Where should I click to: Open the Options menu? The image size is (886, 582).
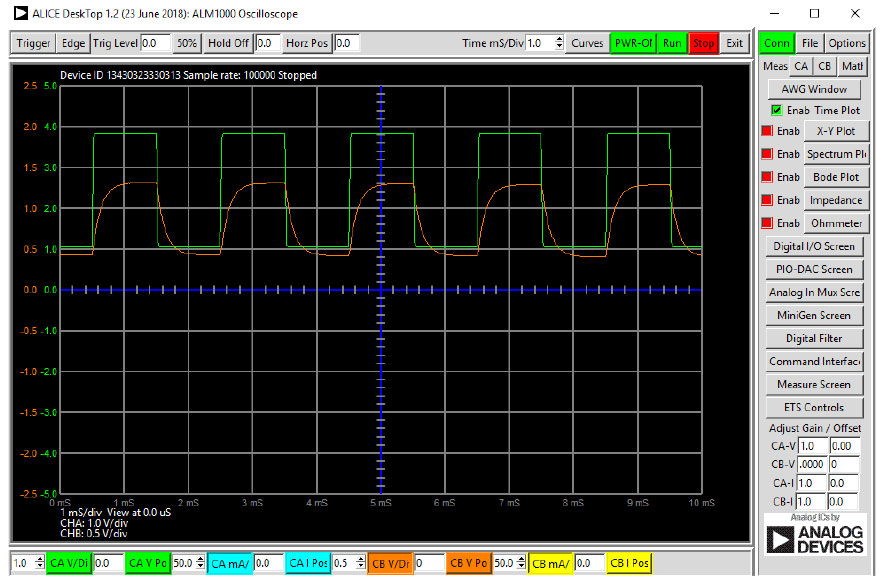pyautogui.click(x=847, y=44)
